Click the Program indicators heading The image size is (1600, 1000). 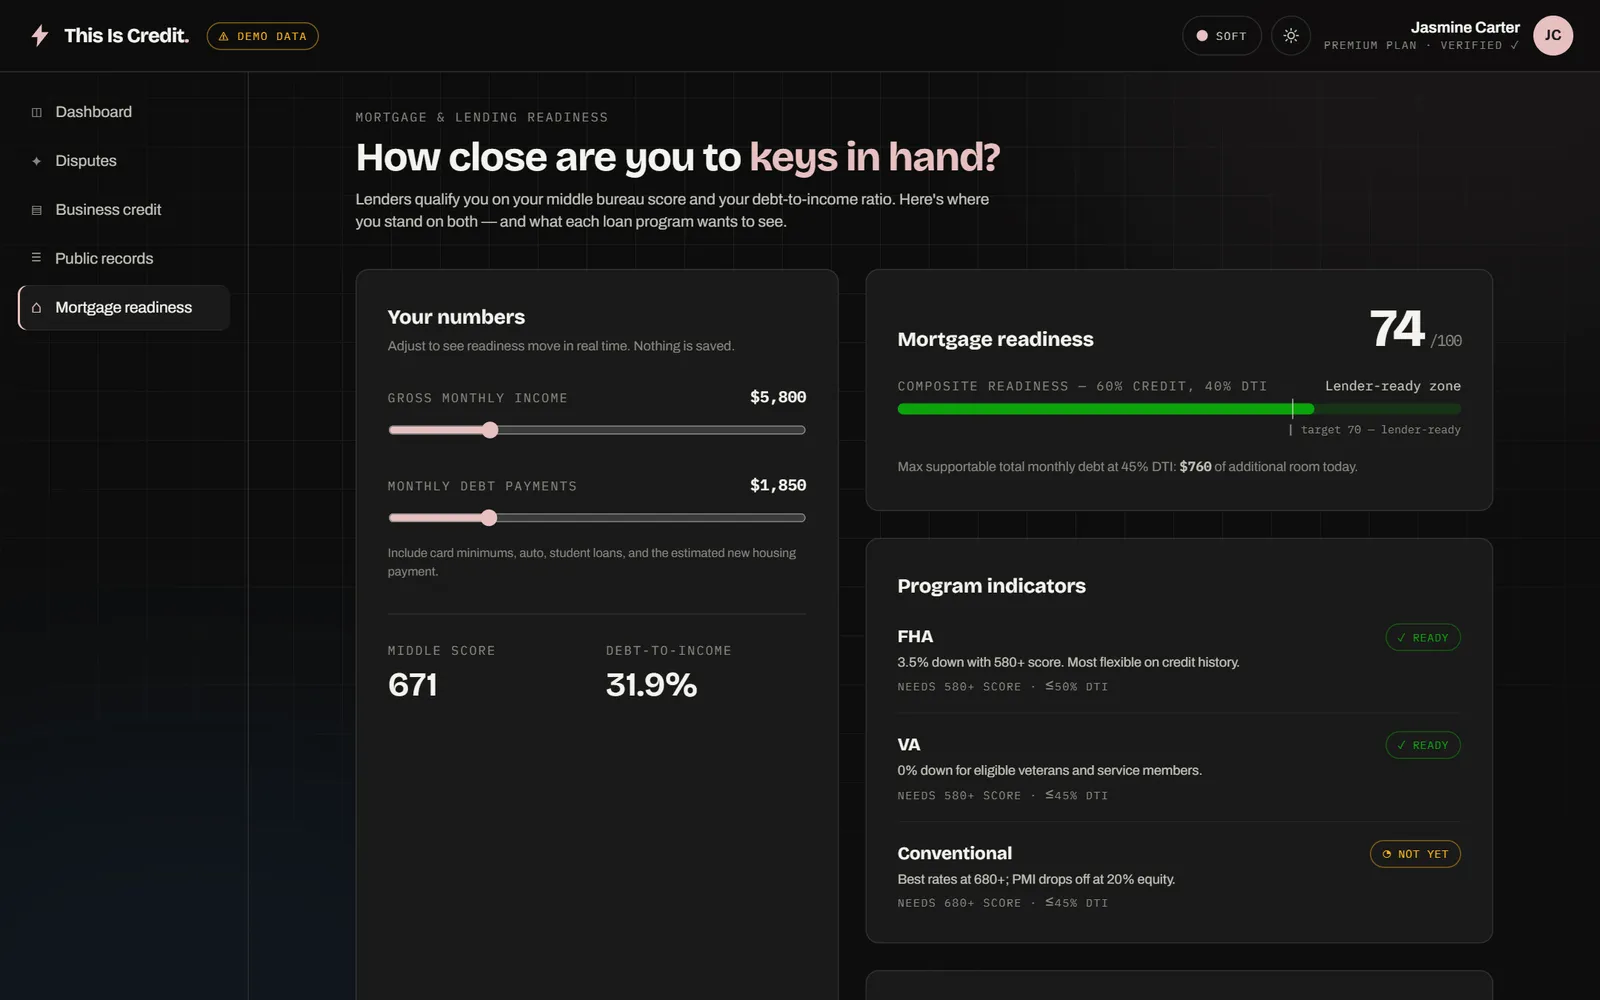[991, 586]
